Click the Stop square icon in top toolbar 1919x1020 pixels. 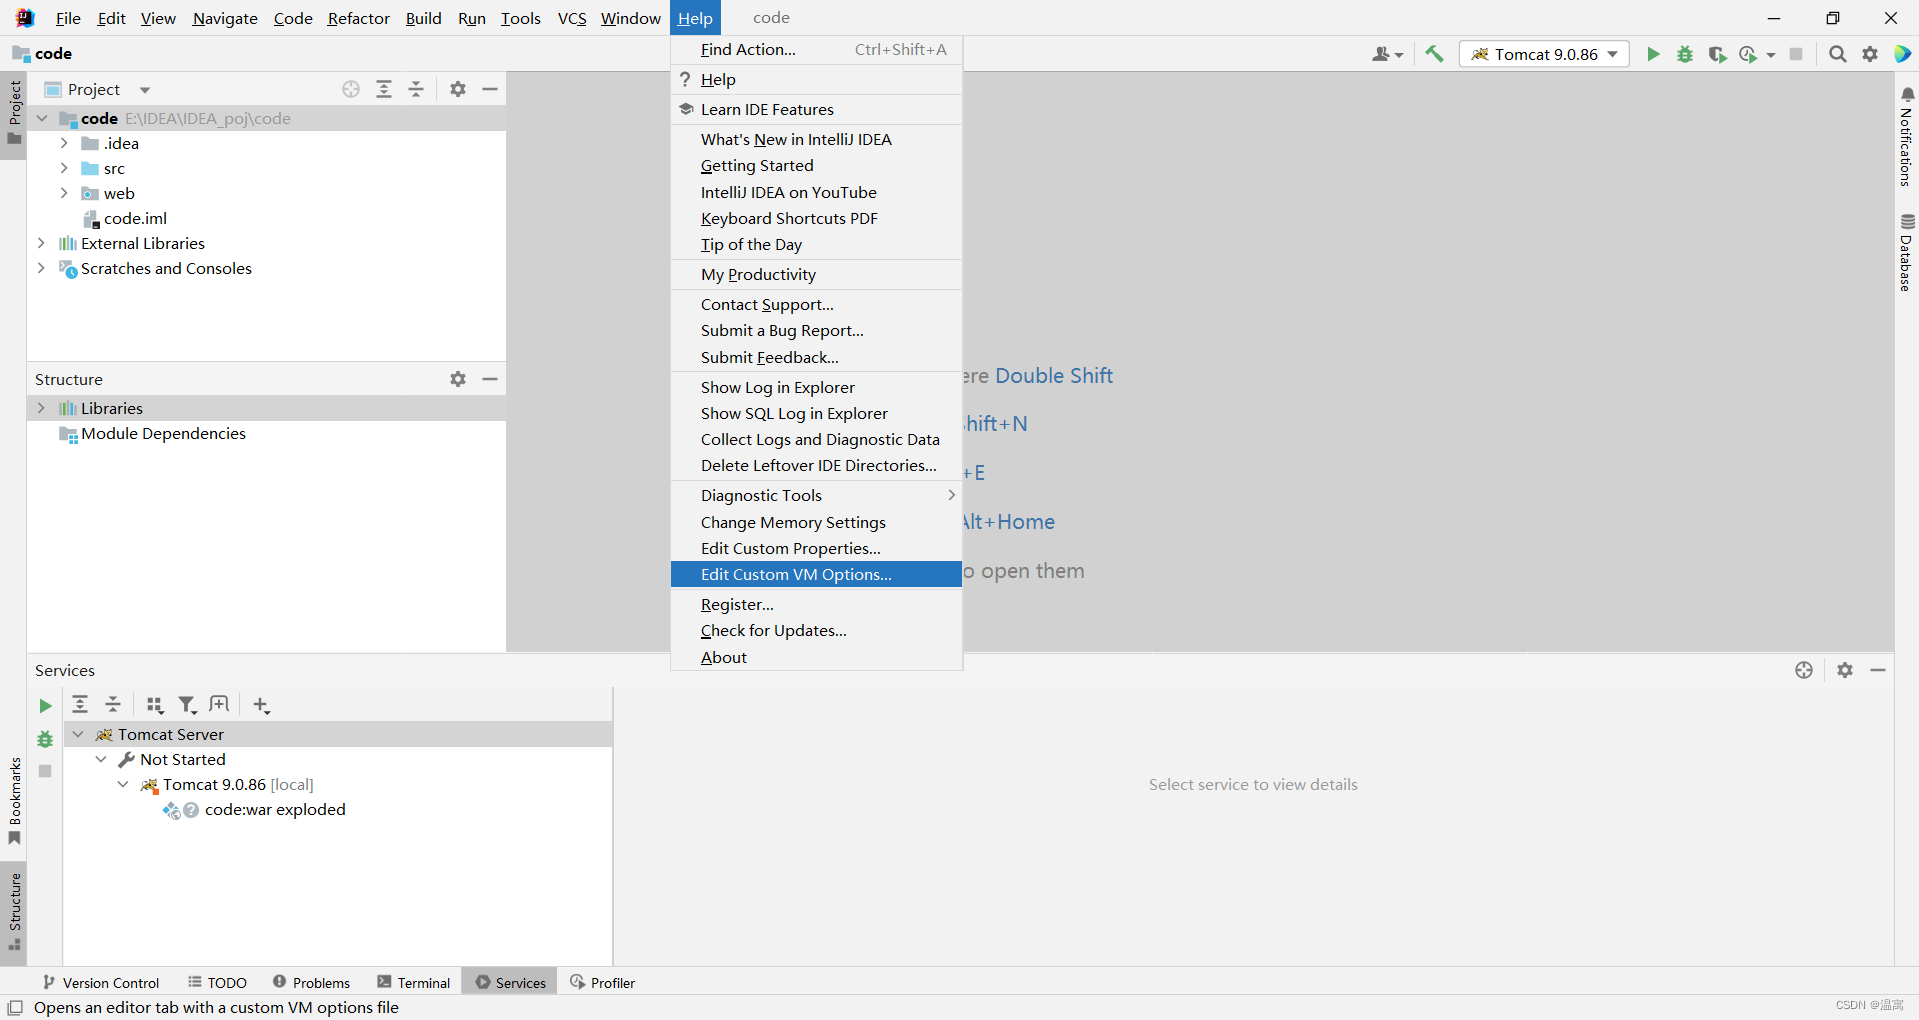pos(1796,54)
